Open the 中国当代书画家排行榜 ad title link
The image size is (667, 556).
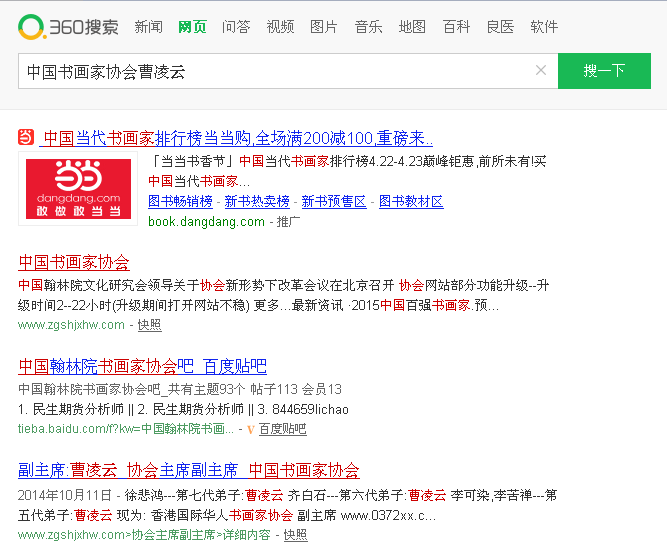tap(237, 138)
